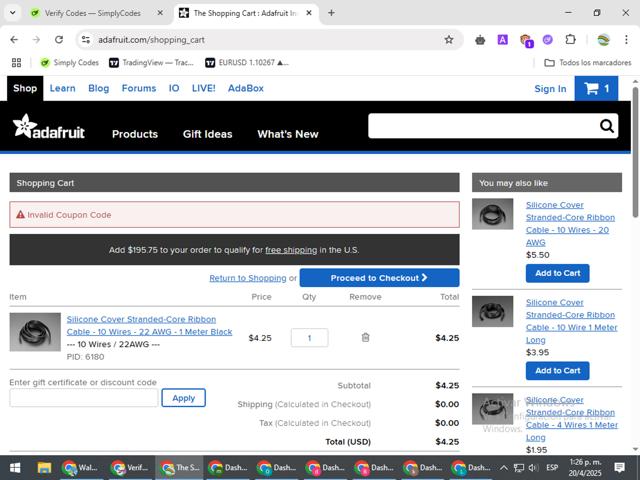Click the search magnifier icon

(x=607, y=126)
